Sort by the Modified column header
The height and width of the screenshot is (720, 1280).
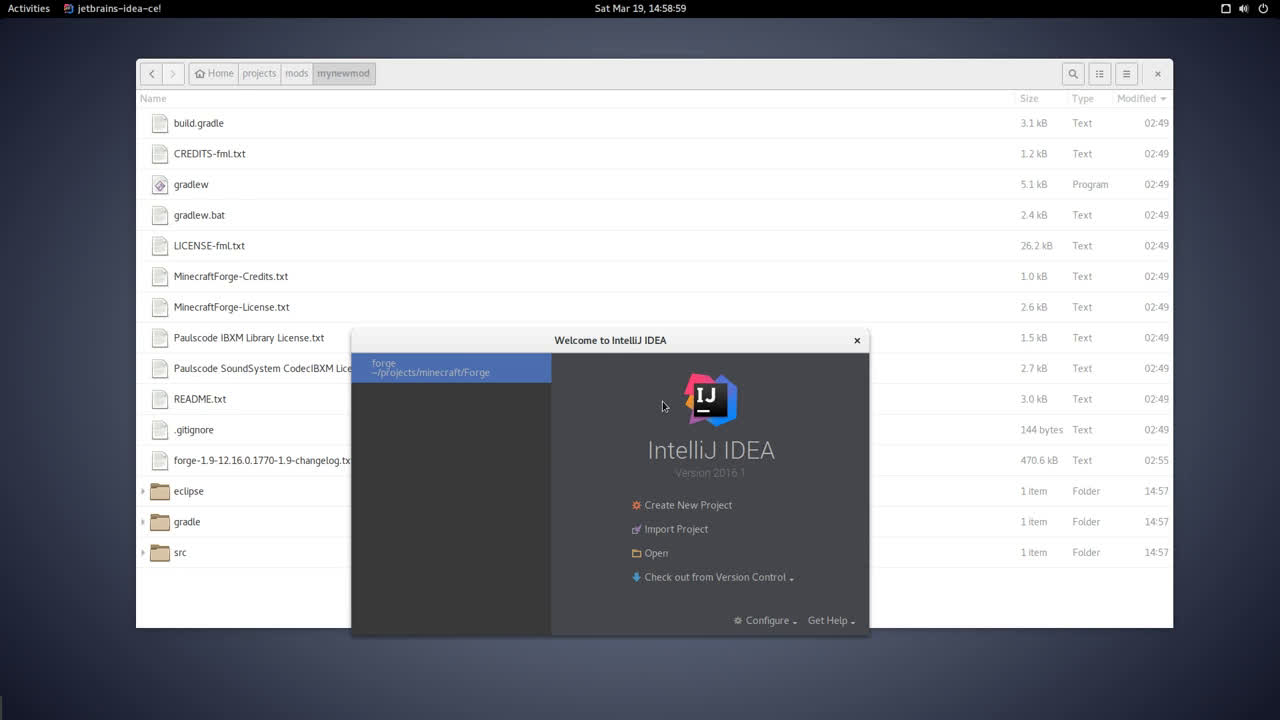tap(1142, 98)
